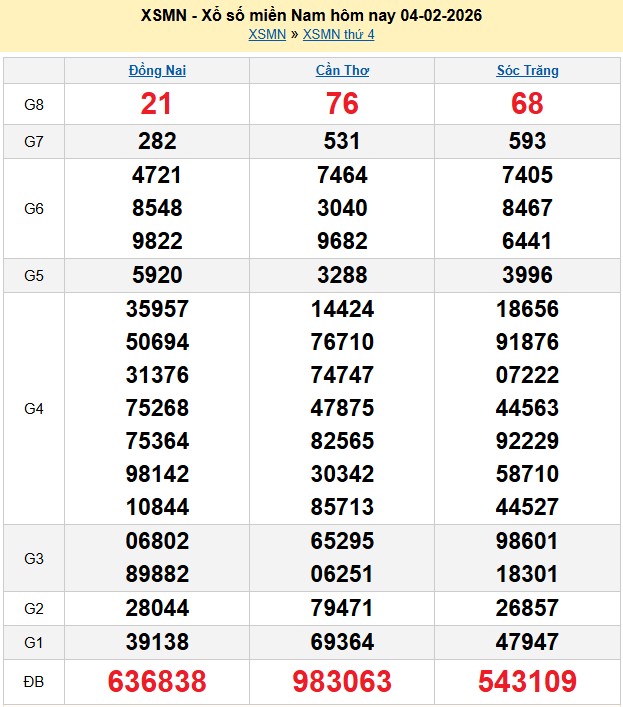Click the Đồng Nai column header link
The width and height of the screenshot is (623, 707).
pyautogui.click(x=157, y=70)
